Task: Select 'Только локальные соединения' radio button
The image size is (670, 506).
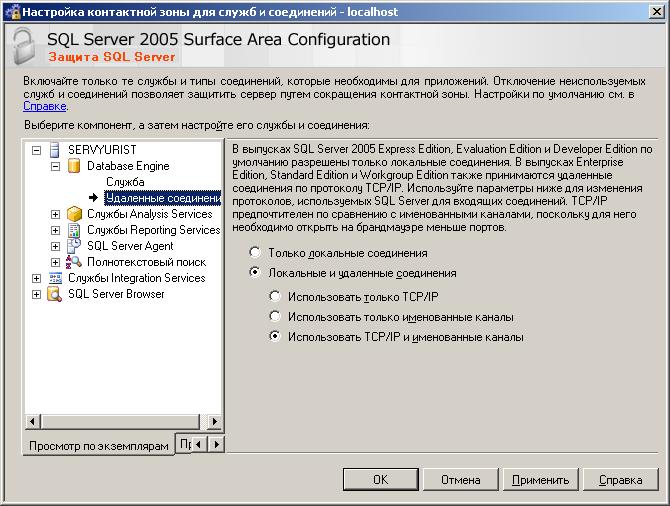Action: [255, 253]
